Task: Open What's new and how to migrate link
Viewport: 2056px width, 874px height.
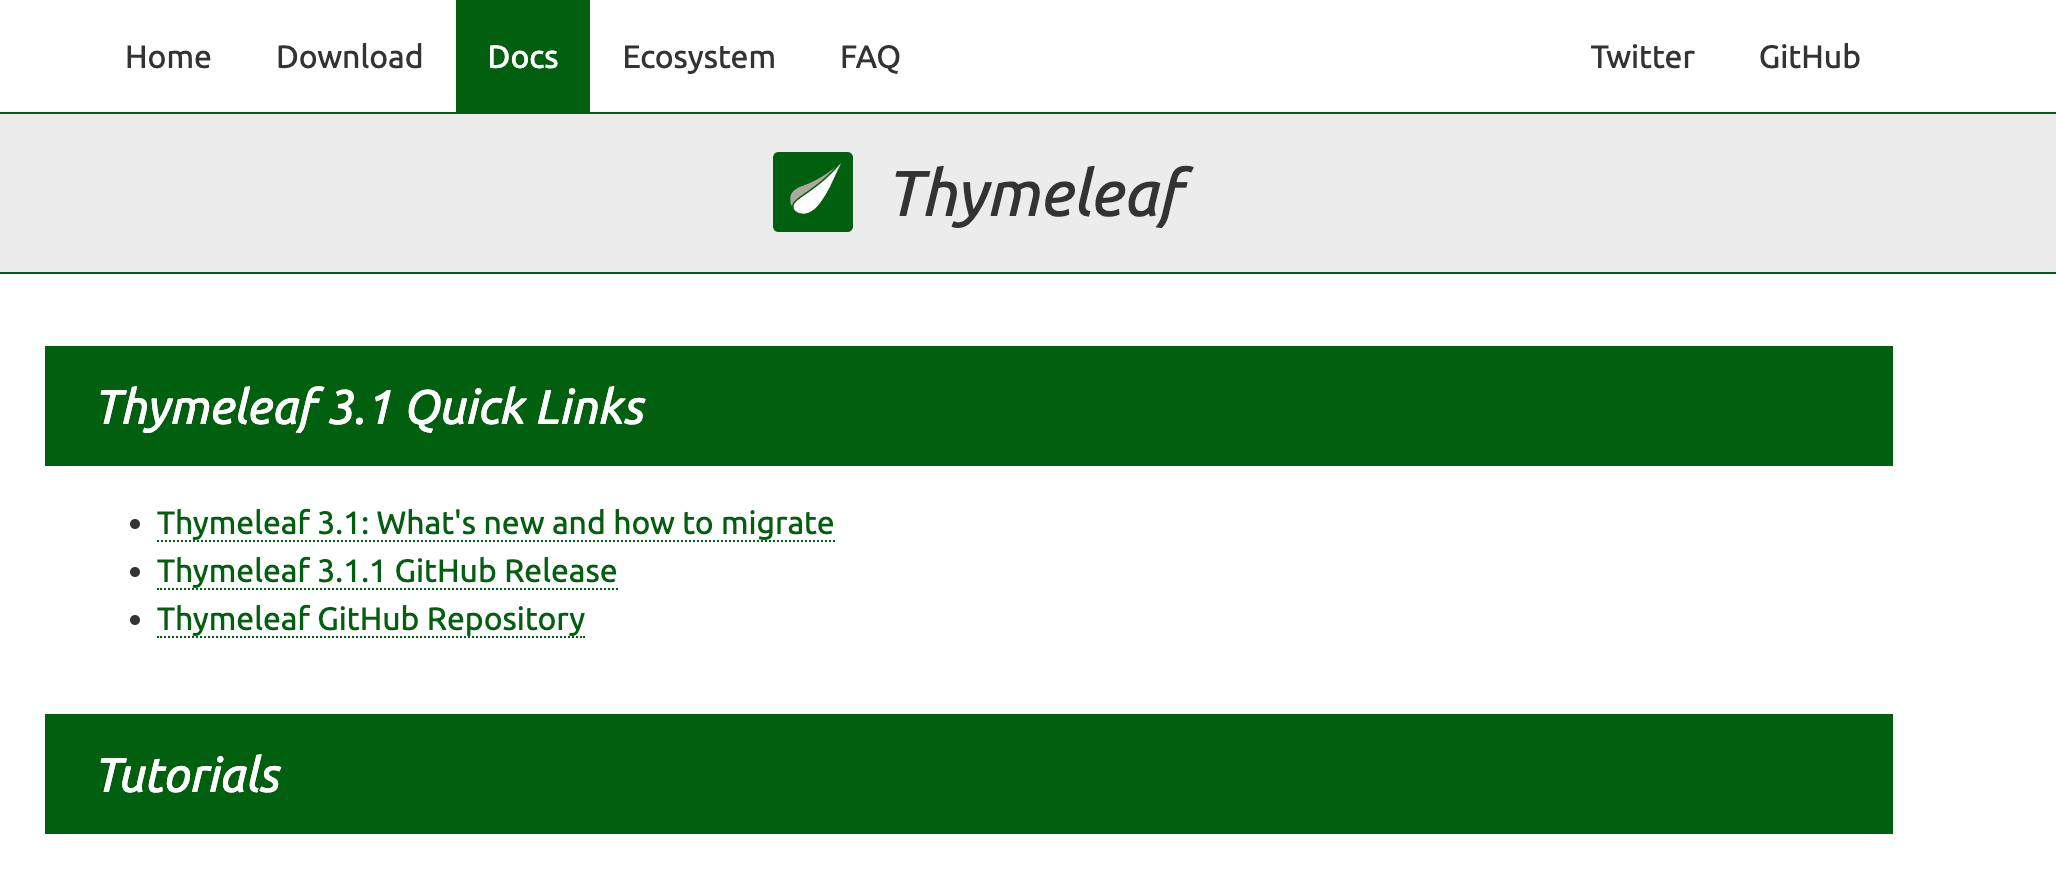Action: 495,523
